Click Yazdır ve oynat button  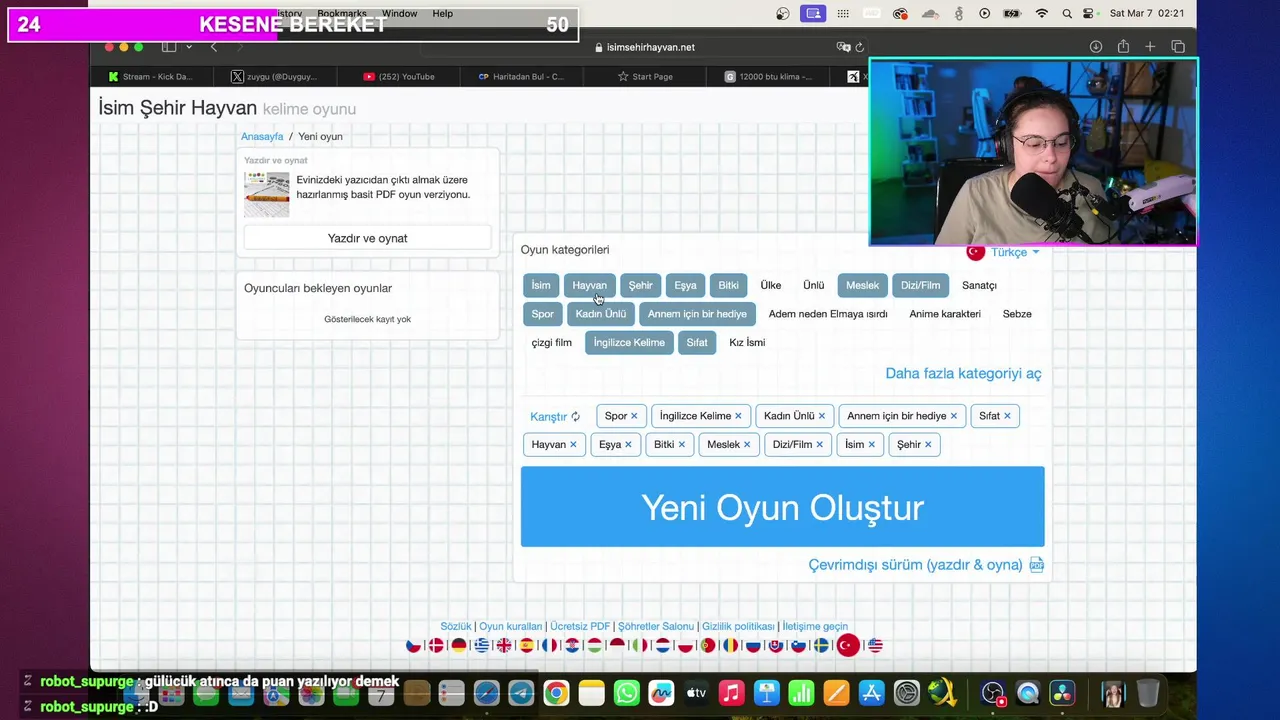367,238
